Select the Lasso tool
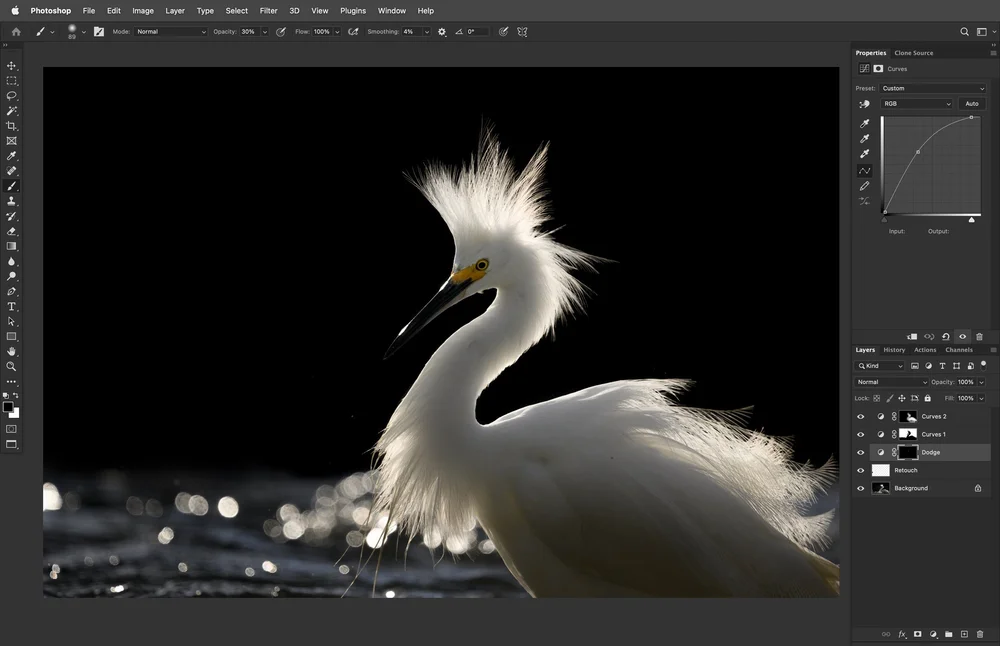The image size is (1000, 646). 12,96
